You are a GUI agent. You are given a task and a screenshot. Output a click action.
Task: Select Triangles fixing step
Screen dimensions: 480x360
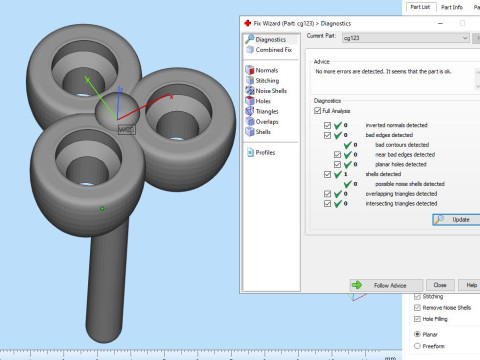[262, 111]
